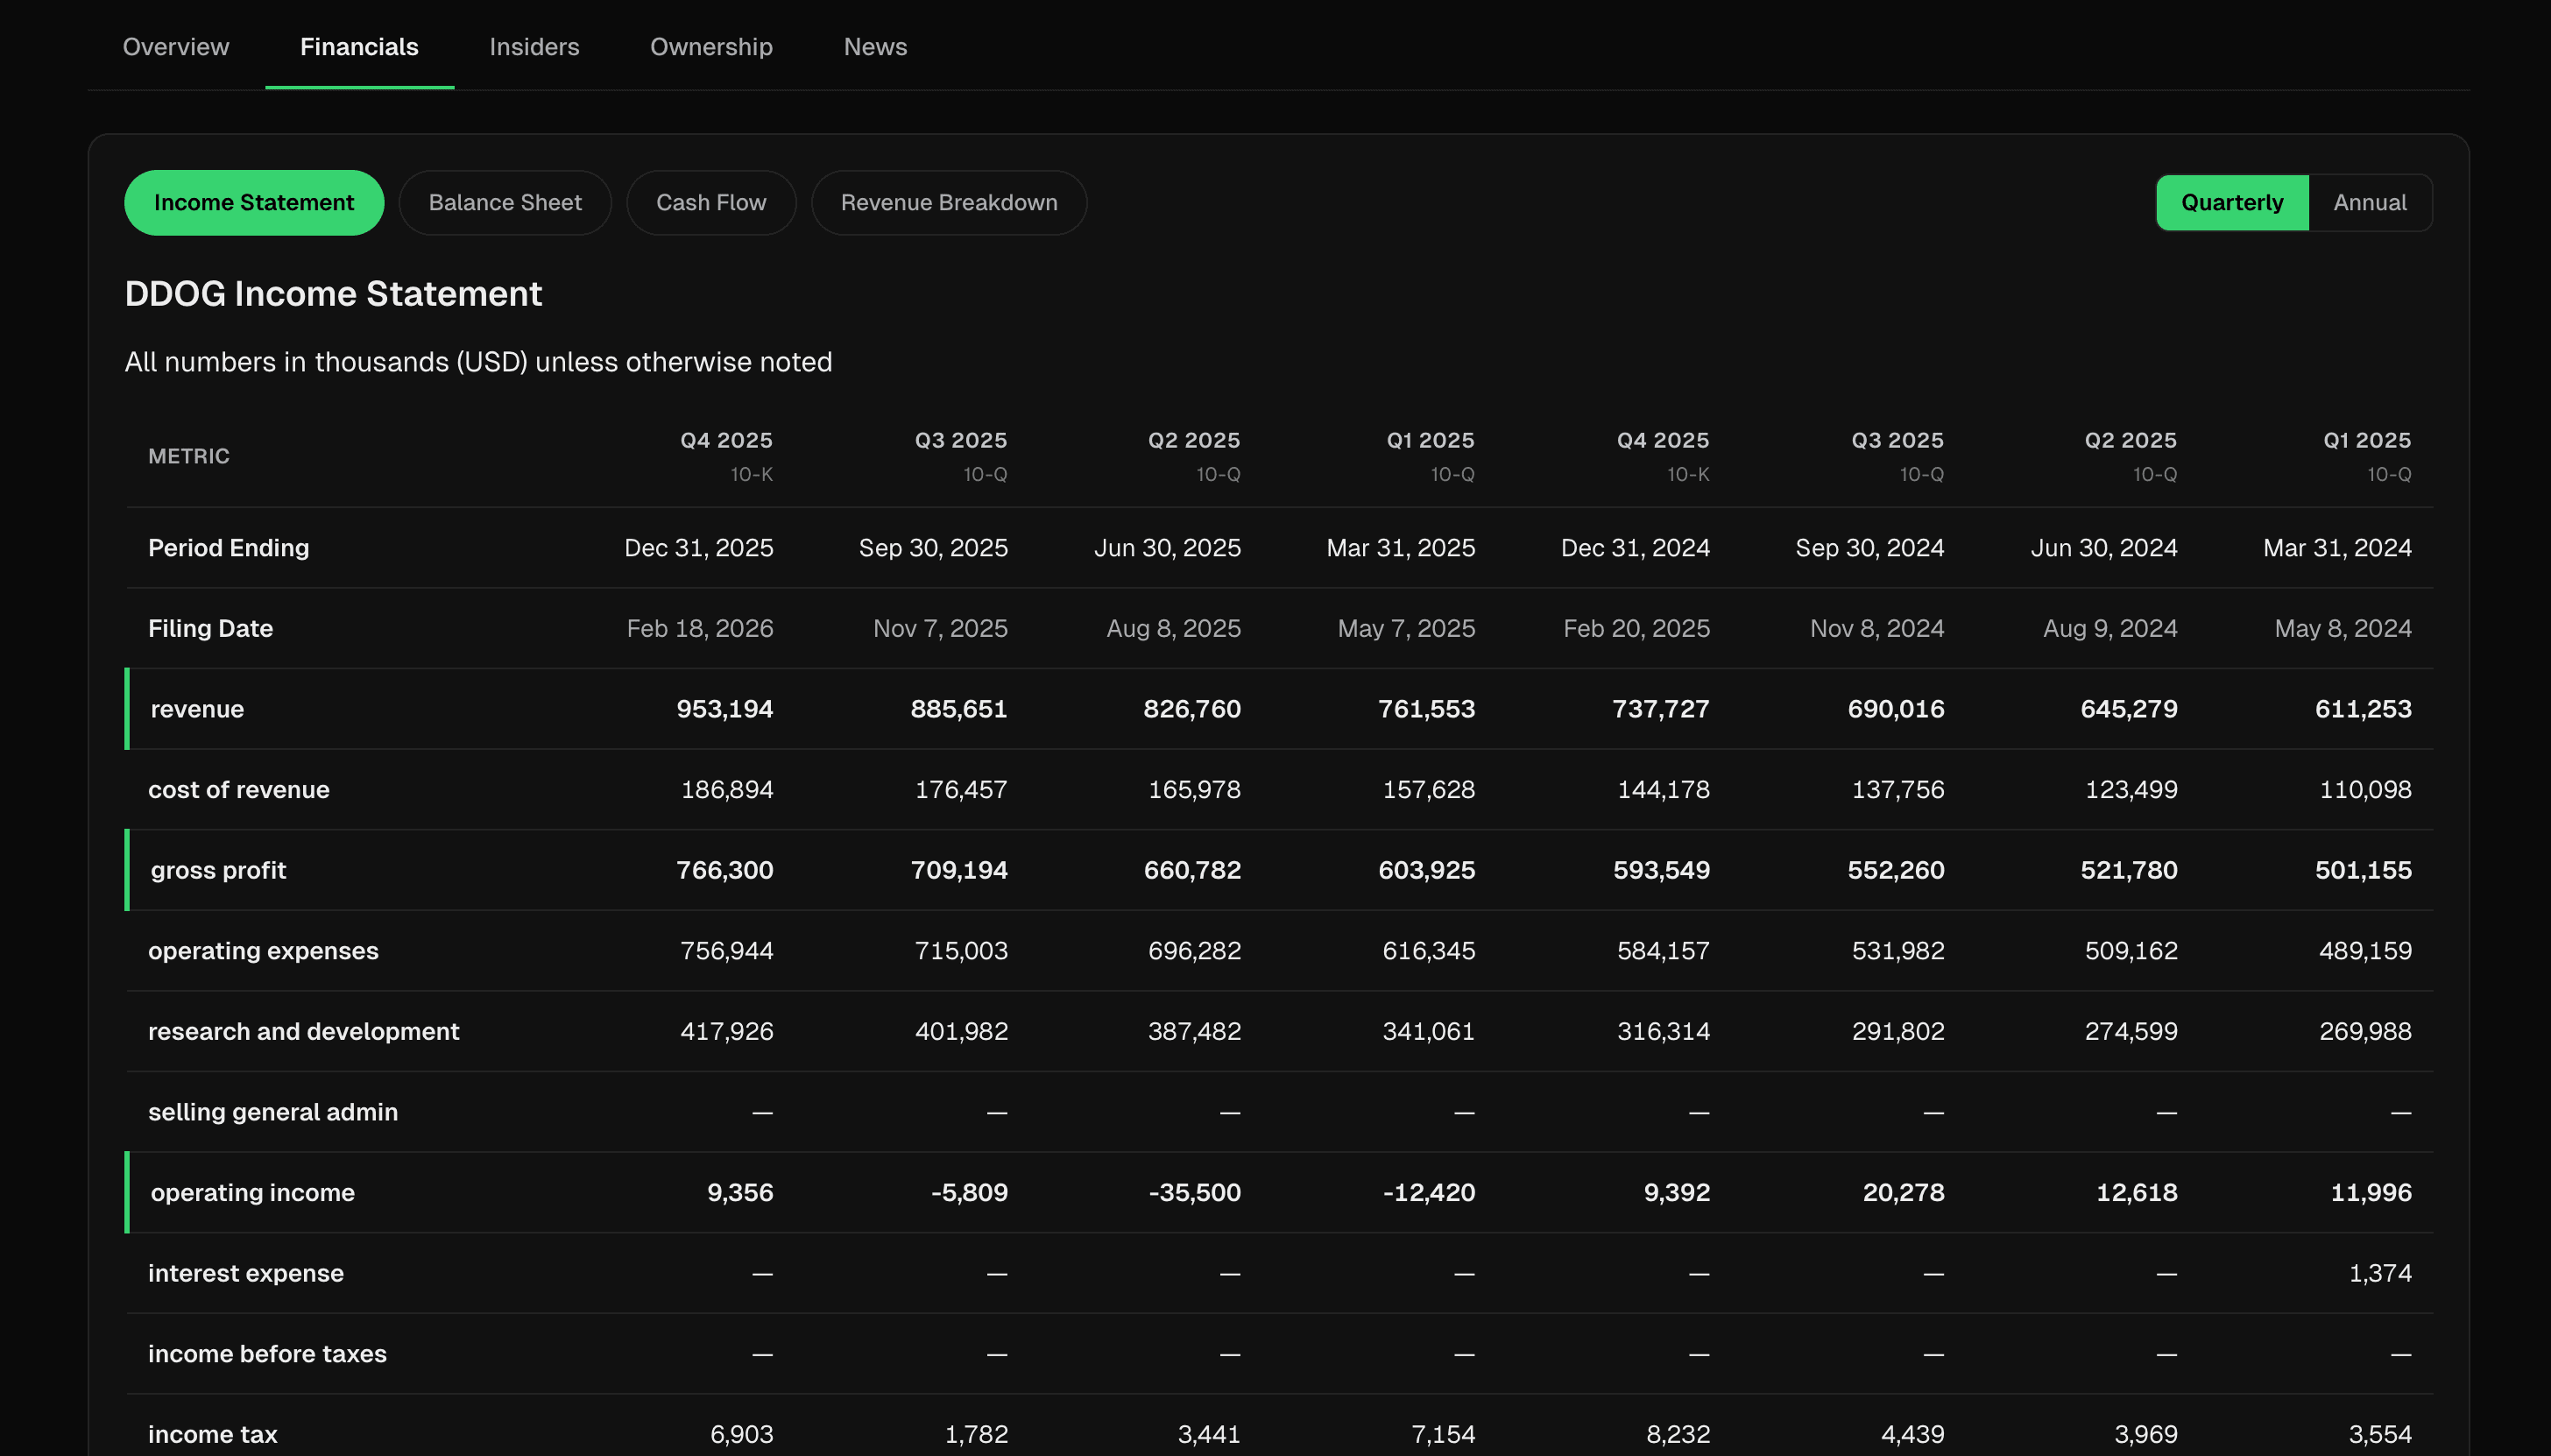Viewport: 2551px width, 1456px height.
Task: Click revenue value 885,651
Action: coord(959,709)
